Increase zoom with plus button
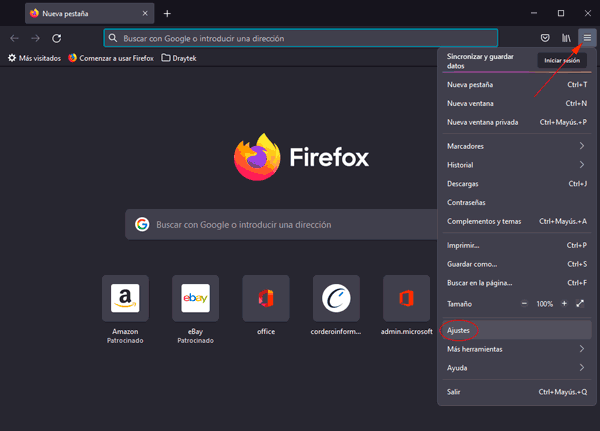Viewport: 600px width, 431px height. 564,304
